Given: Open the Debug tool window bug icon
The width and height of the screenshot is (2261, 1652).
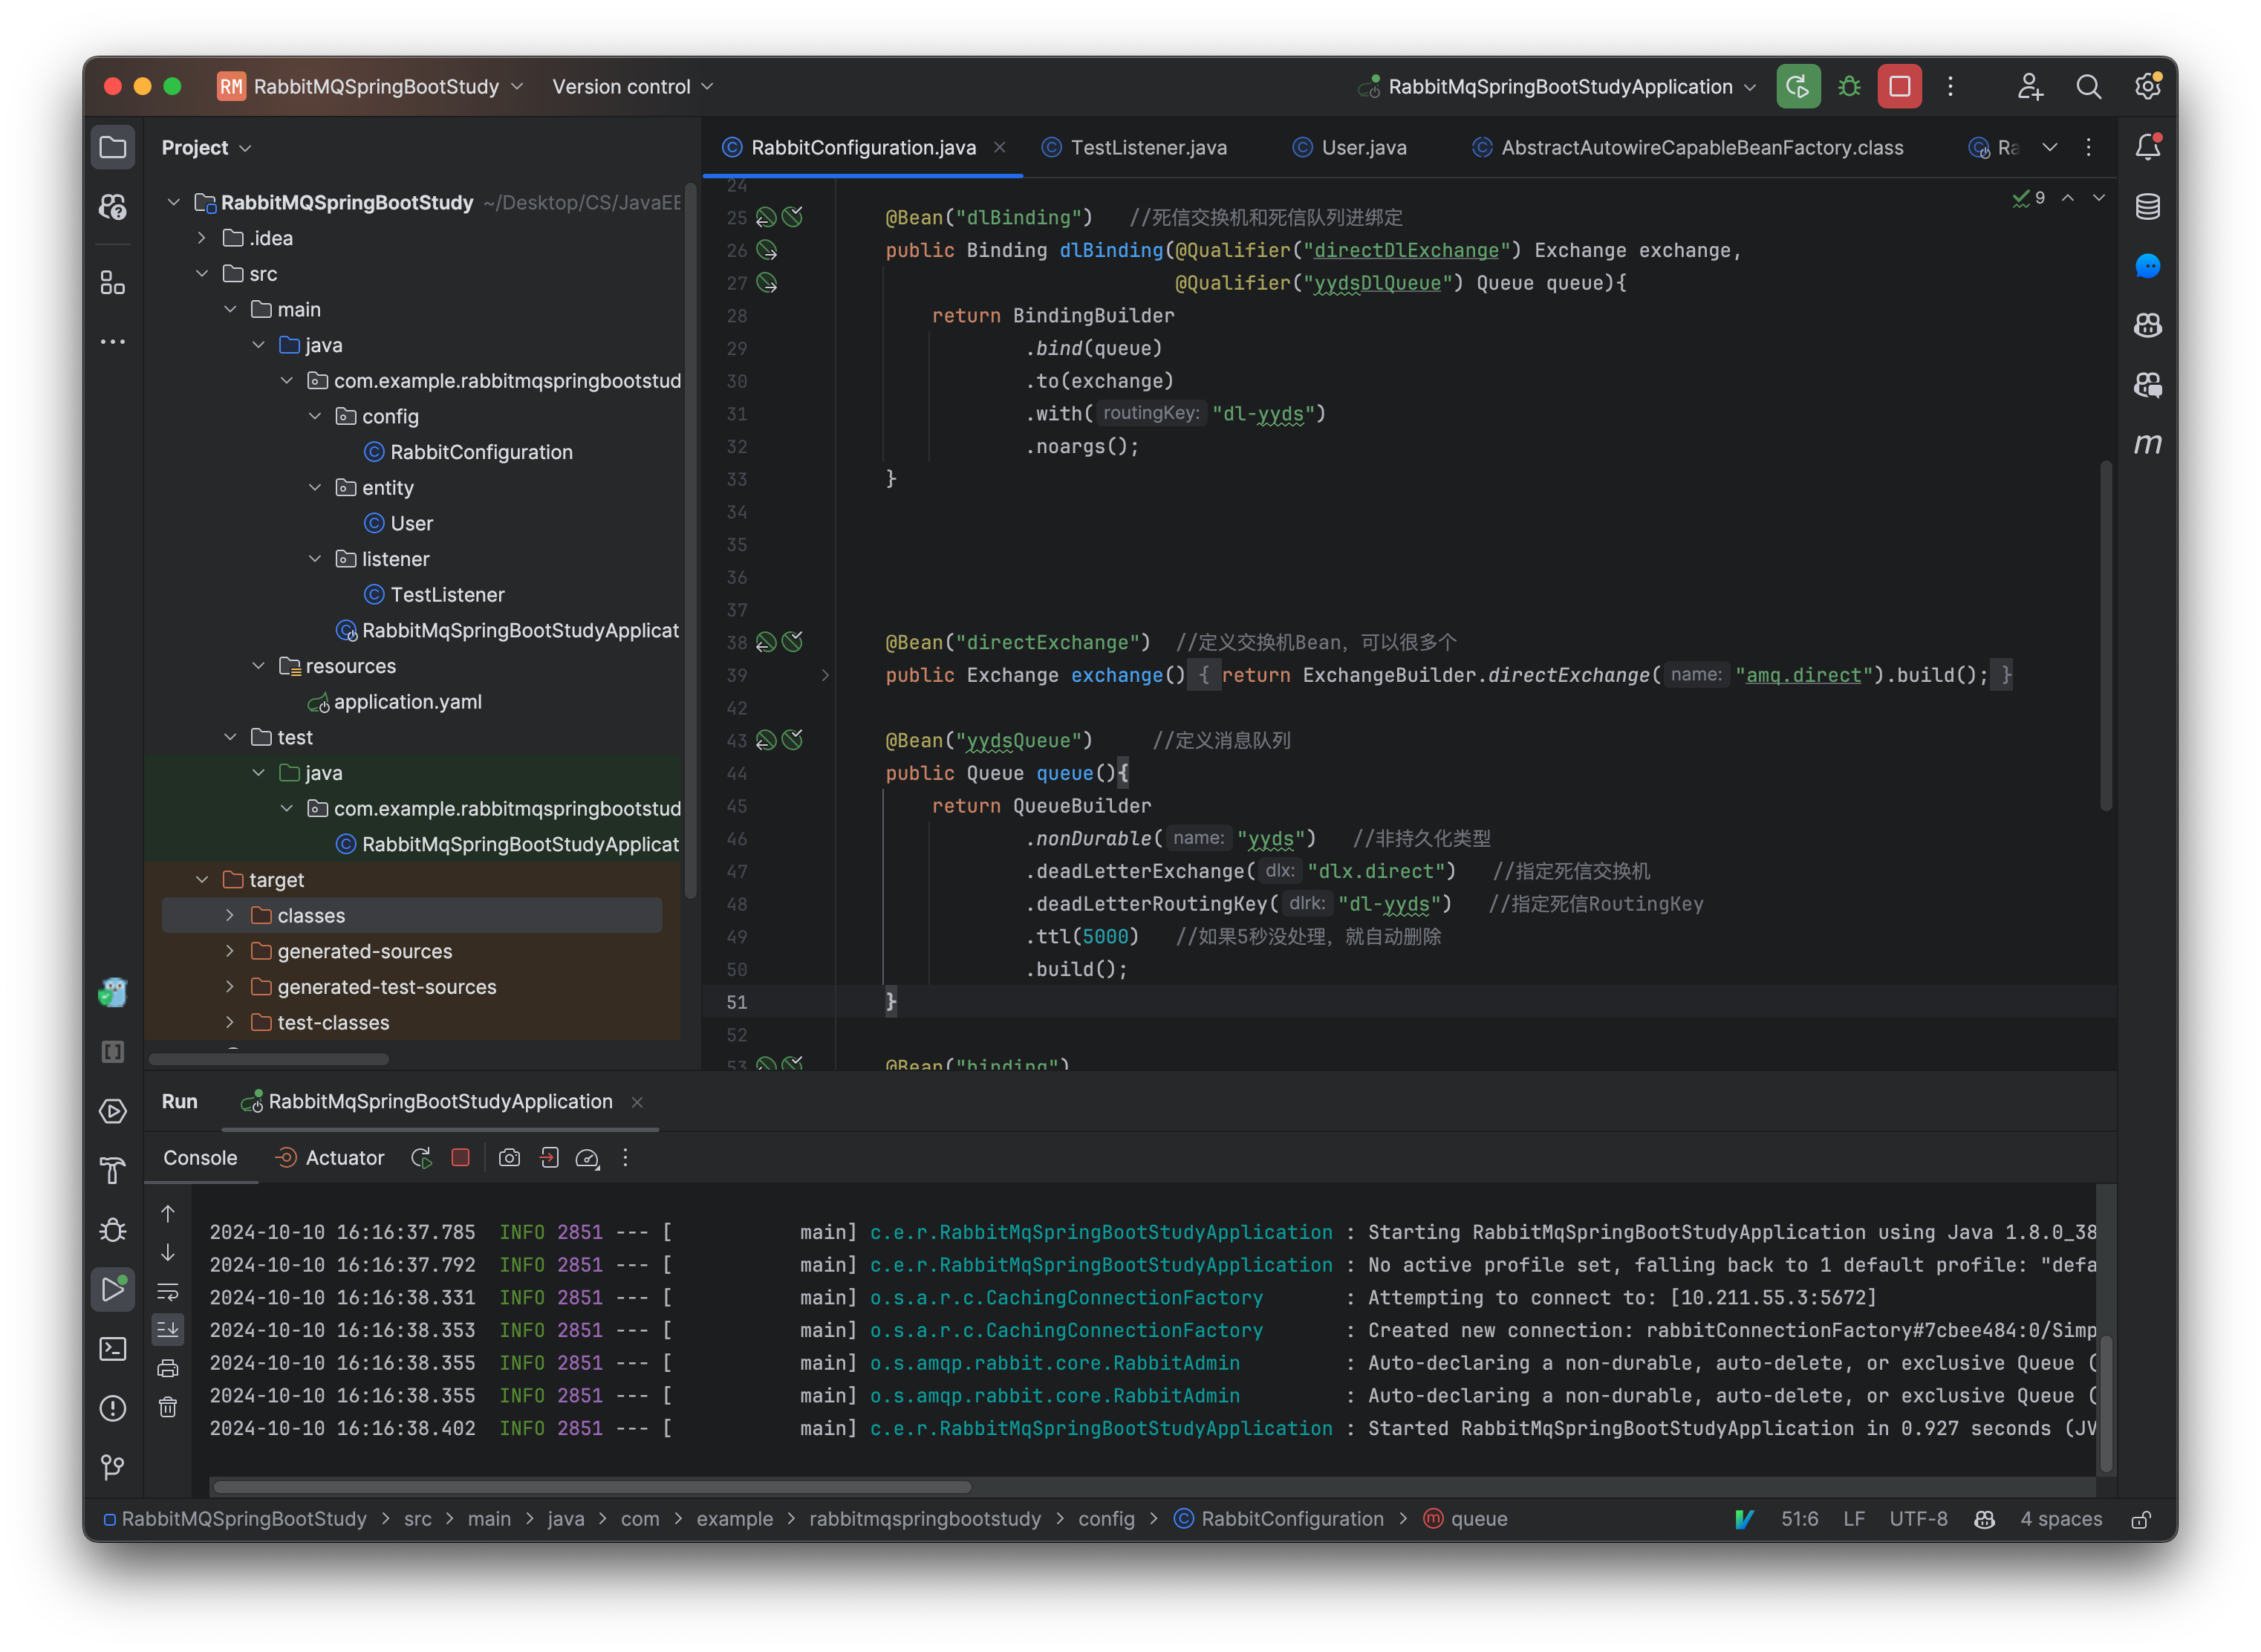Looking at the screenshot, I should 113,1230.
